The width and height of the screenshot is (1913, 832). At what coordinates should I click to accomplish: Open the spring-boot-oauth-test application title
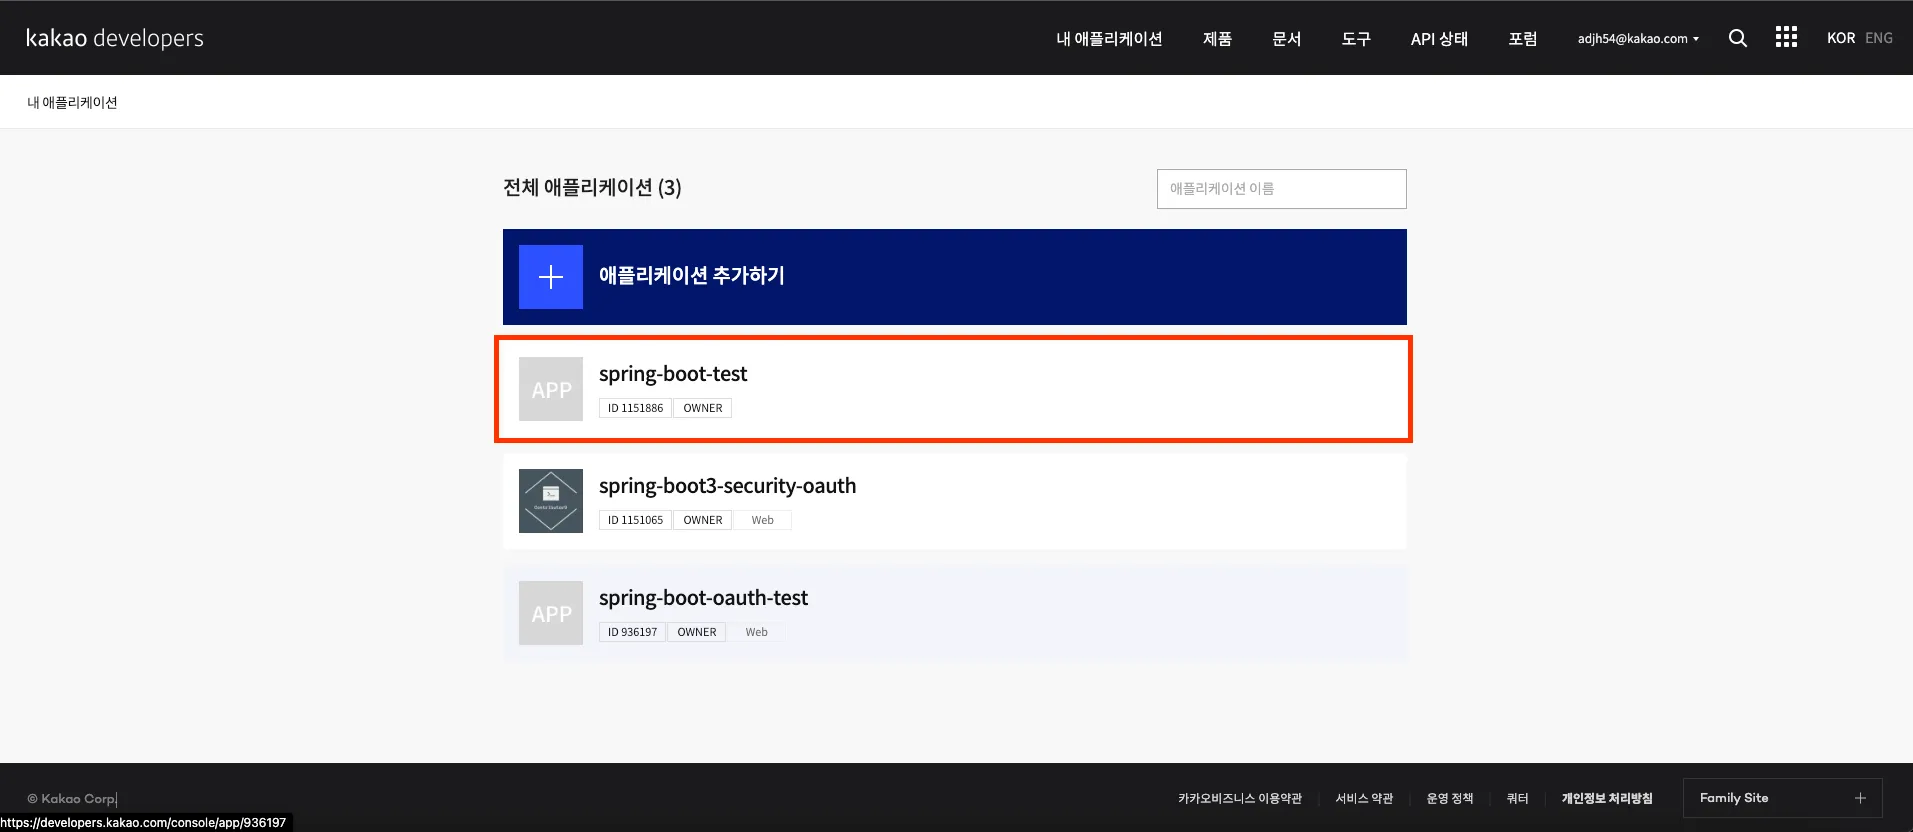click(x=703, y=598)
